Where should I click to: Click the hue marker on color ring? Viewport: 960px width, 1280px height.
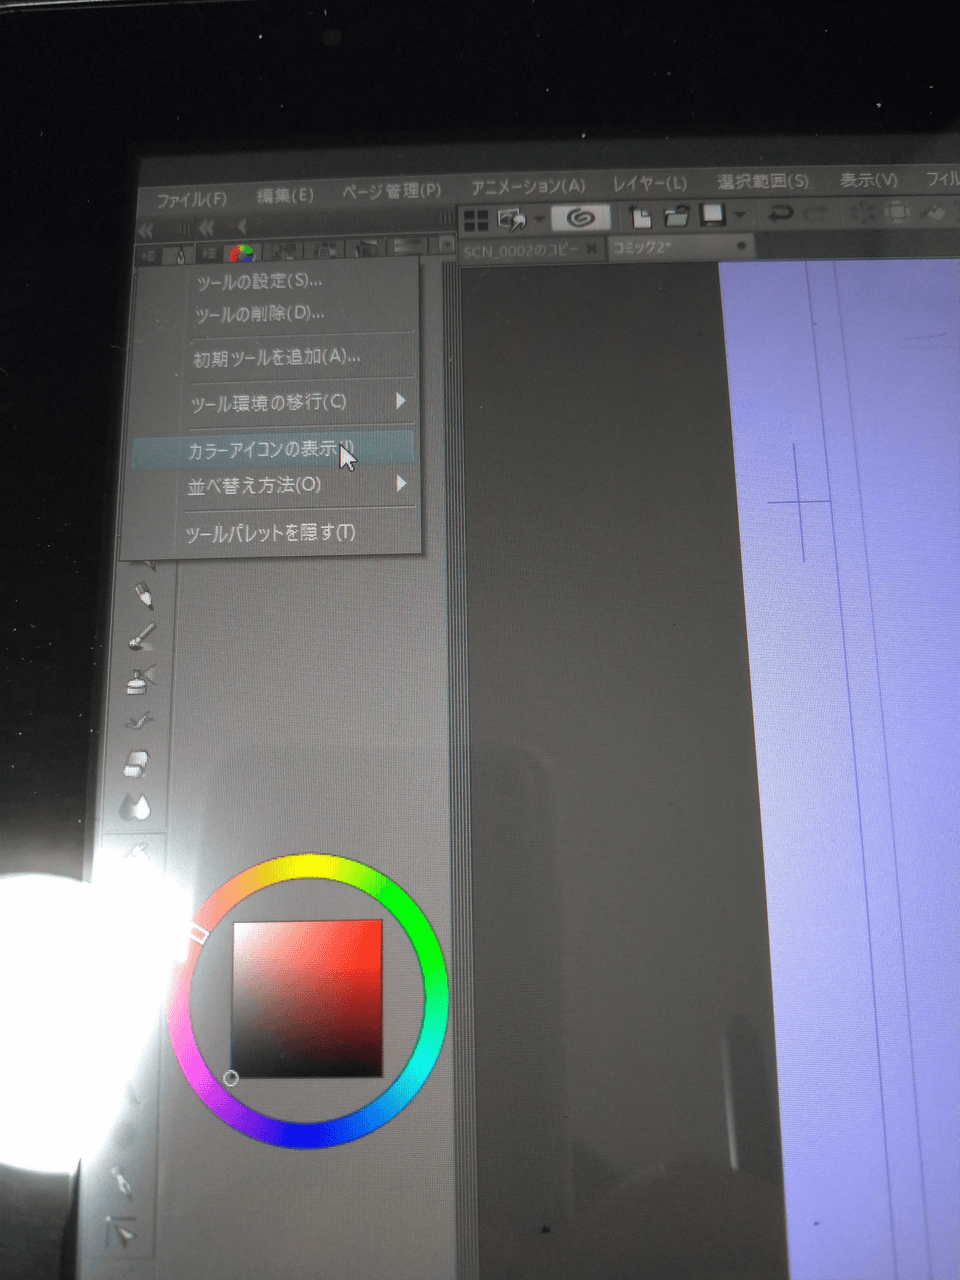coord(198,933)
